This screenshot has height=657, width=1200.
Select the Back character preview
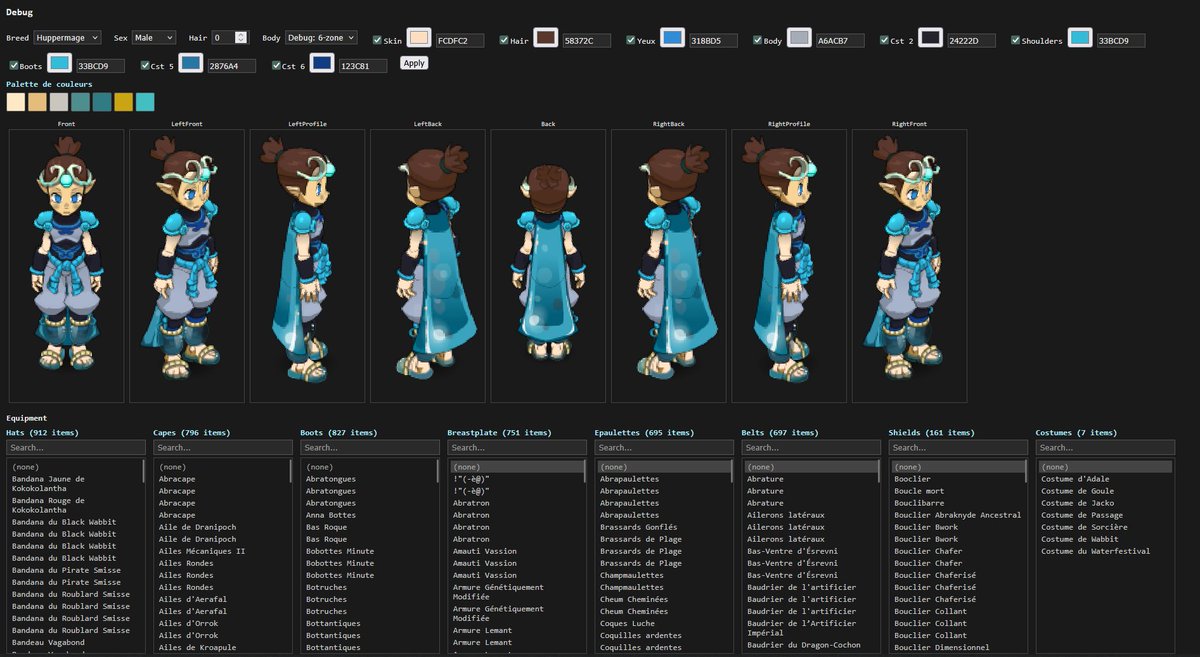[x=548, y=265]
